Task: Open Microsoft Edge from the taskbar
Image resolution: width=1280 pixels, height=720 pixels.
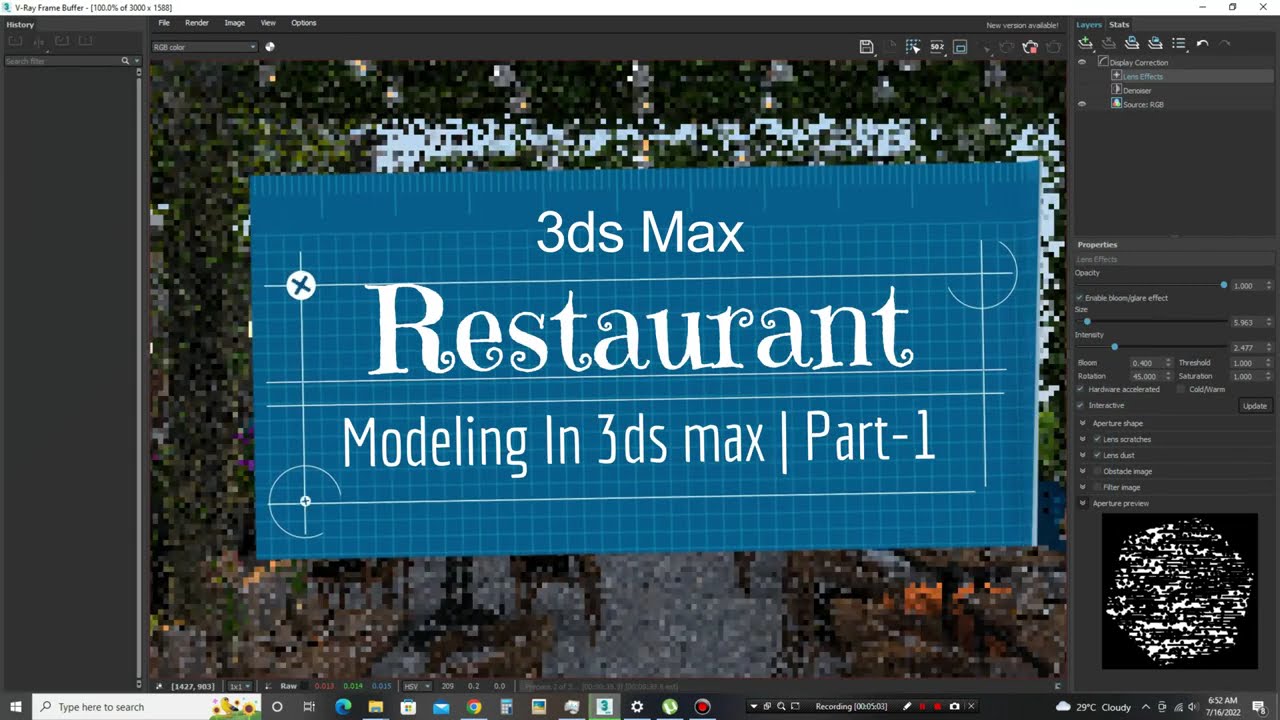Action: (343, 707)
